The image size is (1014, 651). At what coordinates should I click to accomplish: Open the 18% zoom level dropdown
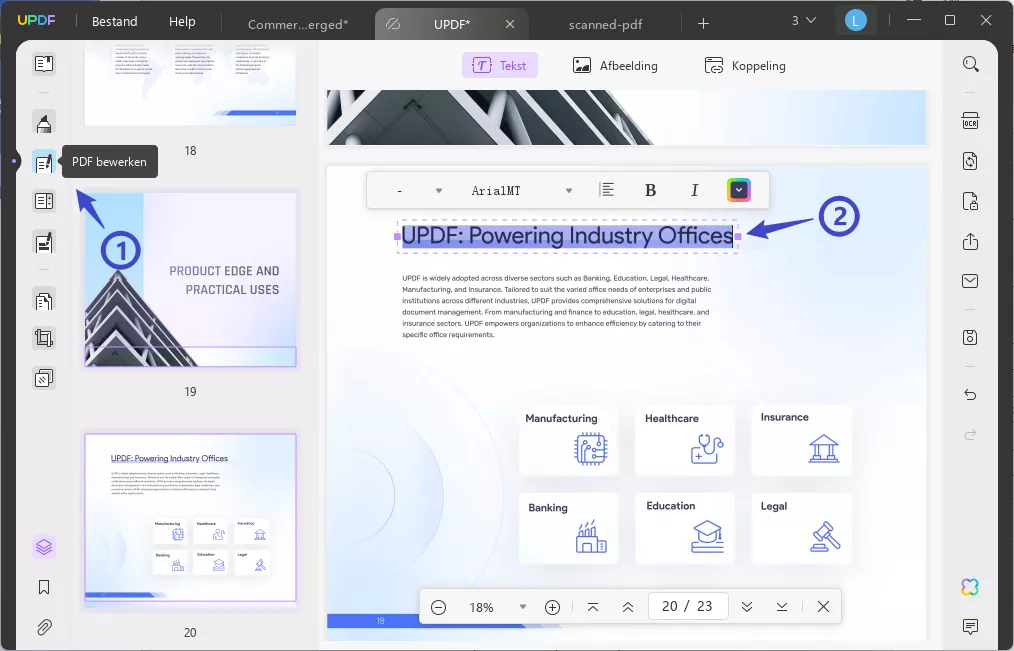pos(523,607)
